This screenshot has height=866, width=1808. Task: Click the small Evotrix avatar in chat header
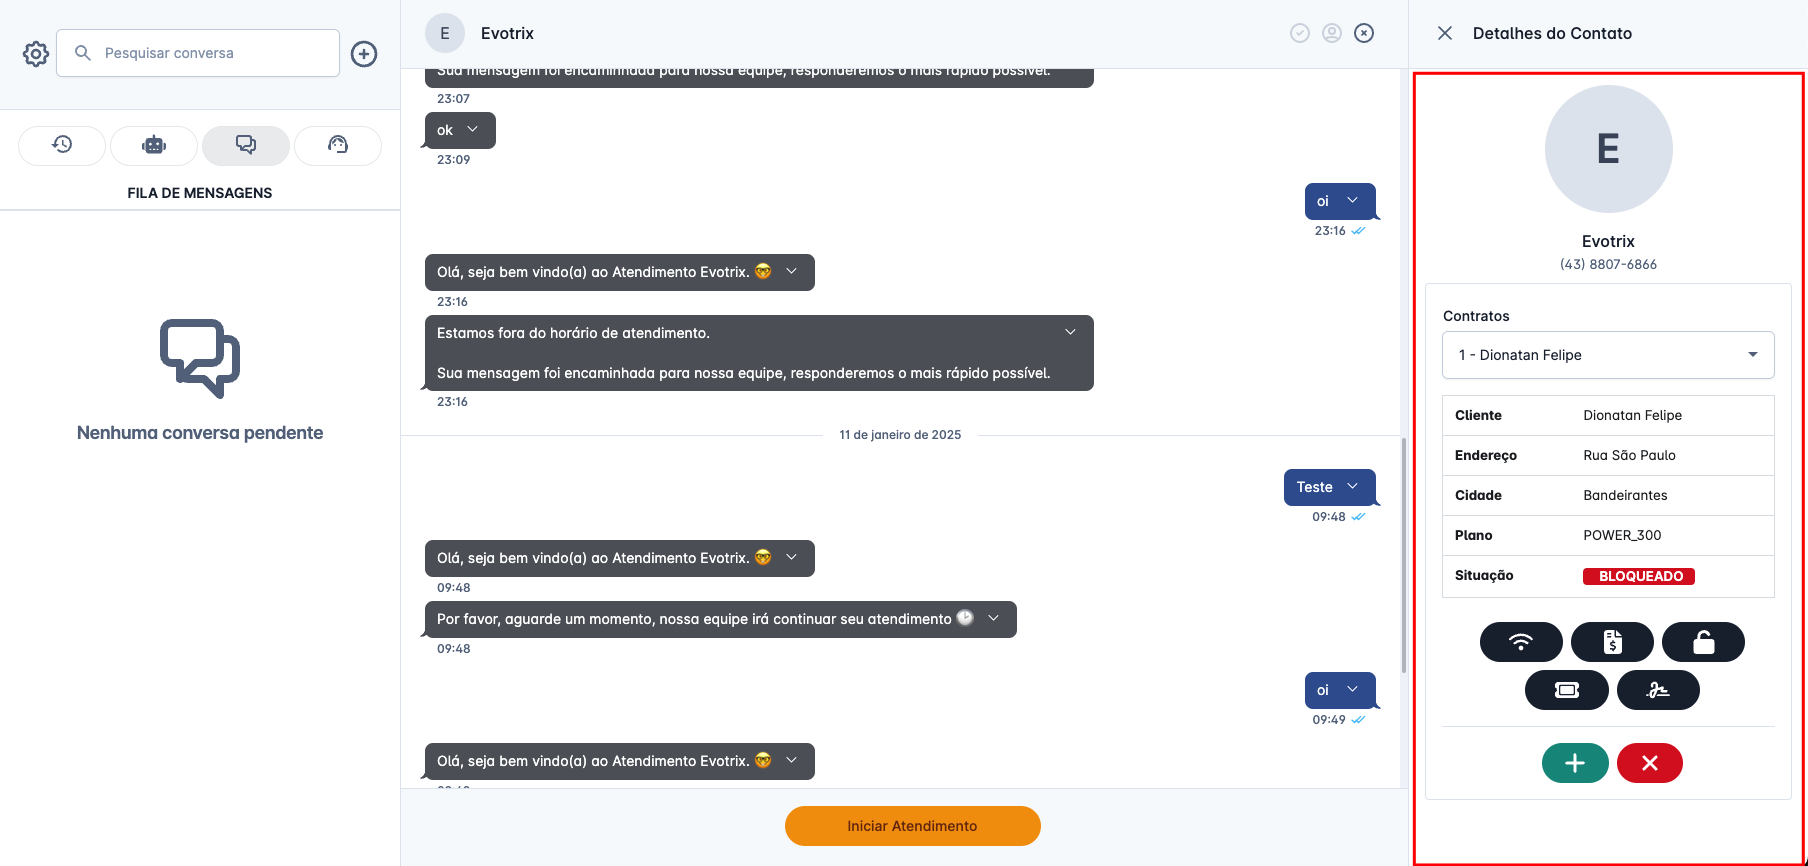pyautogui.click(x=445, y=33)
